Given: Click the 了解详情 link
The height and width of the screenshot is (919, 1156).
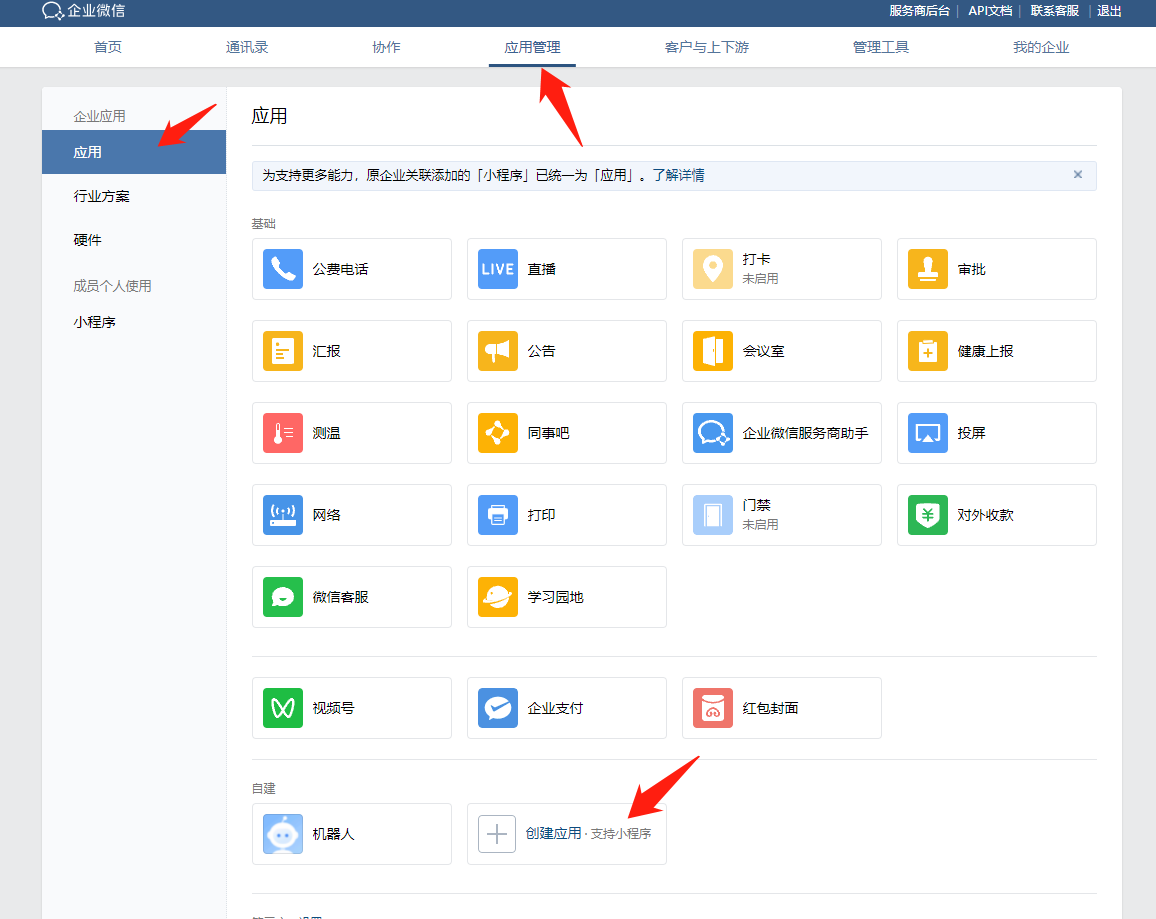Looking at the screenshot, I should coord(678,175).
